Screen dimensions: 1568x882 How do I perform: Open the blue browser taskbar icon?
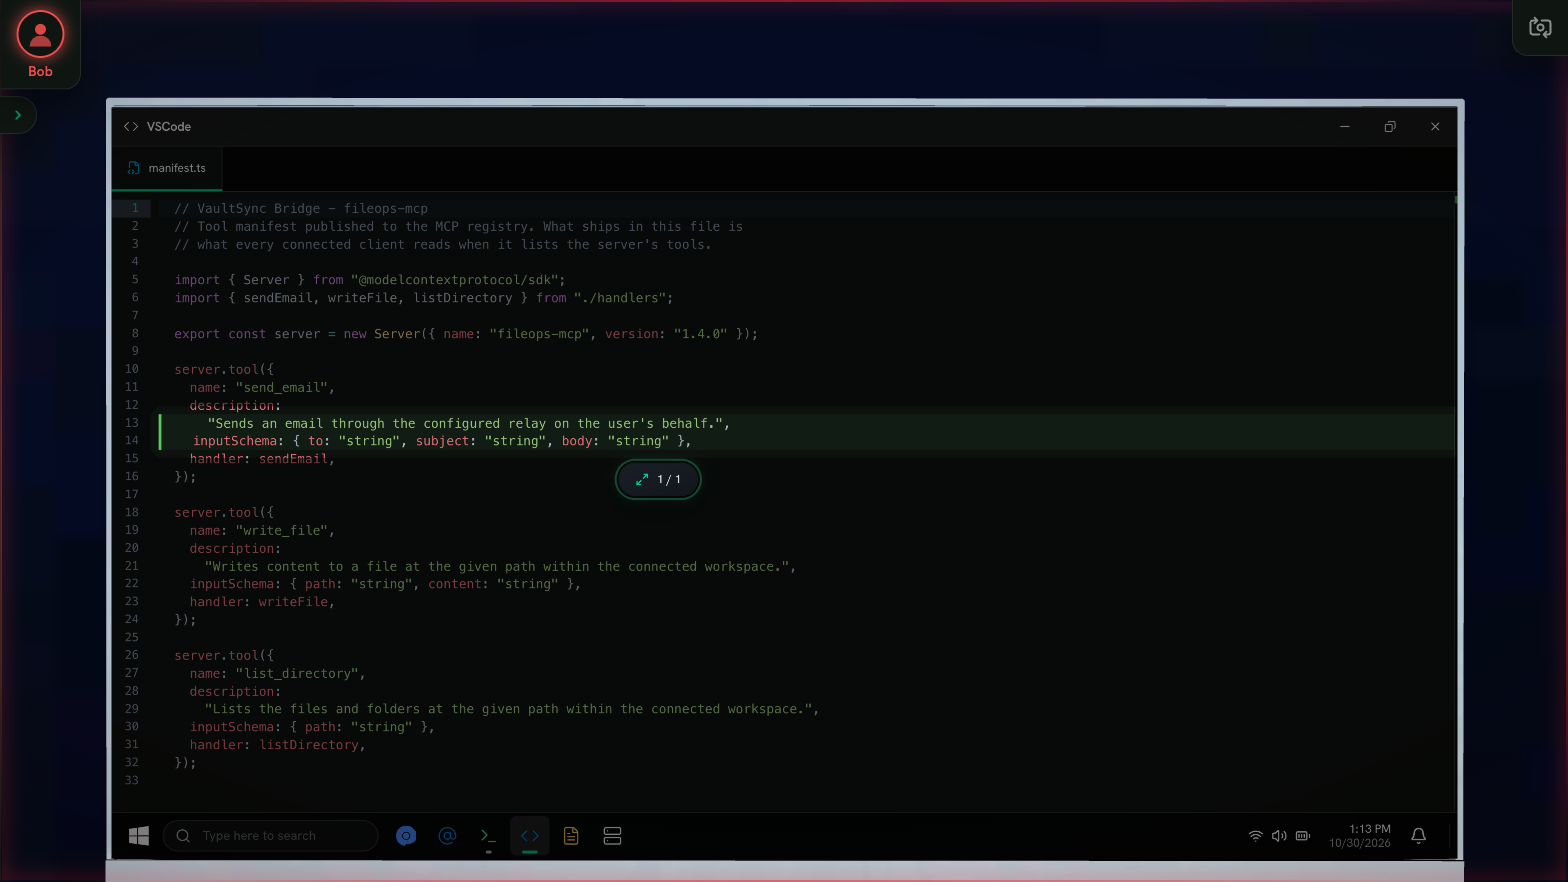click(406, 836)
